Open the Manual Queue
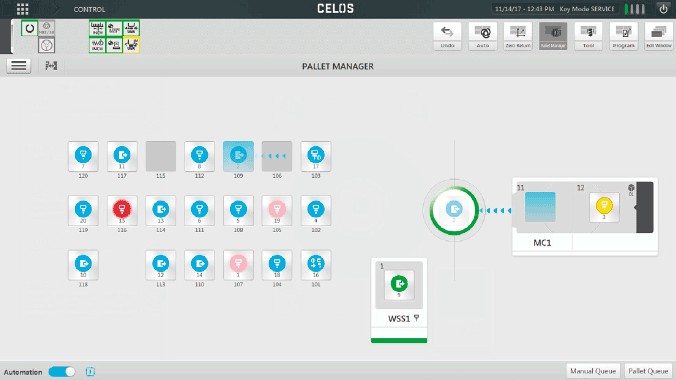This screenshot has width=676, height=380. pos(593,371)
